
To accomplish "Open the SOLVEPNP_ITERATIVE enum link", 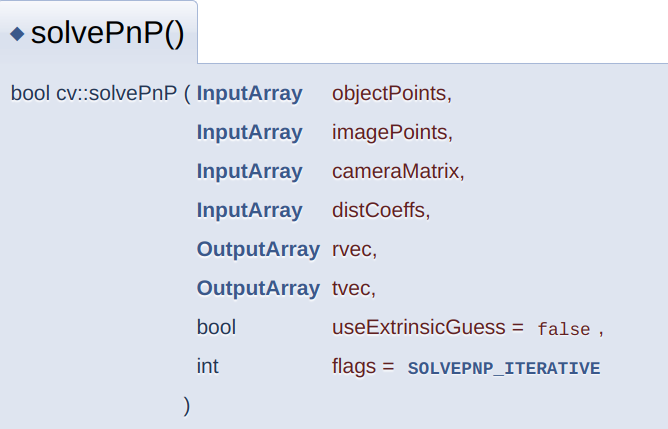I will 504,368.
